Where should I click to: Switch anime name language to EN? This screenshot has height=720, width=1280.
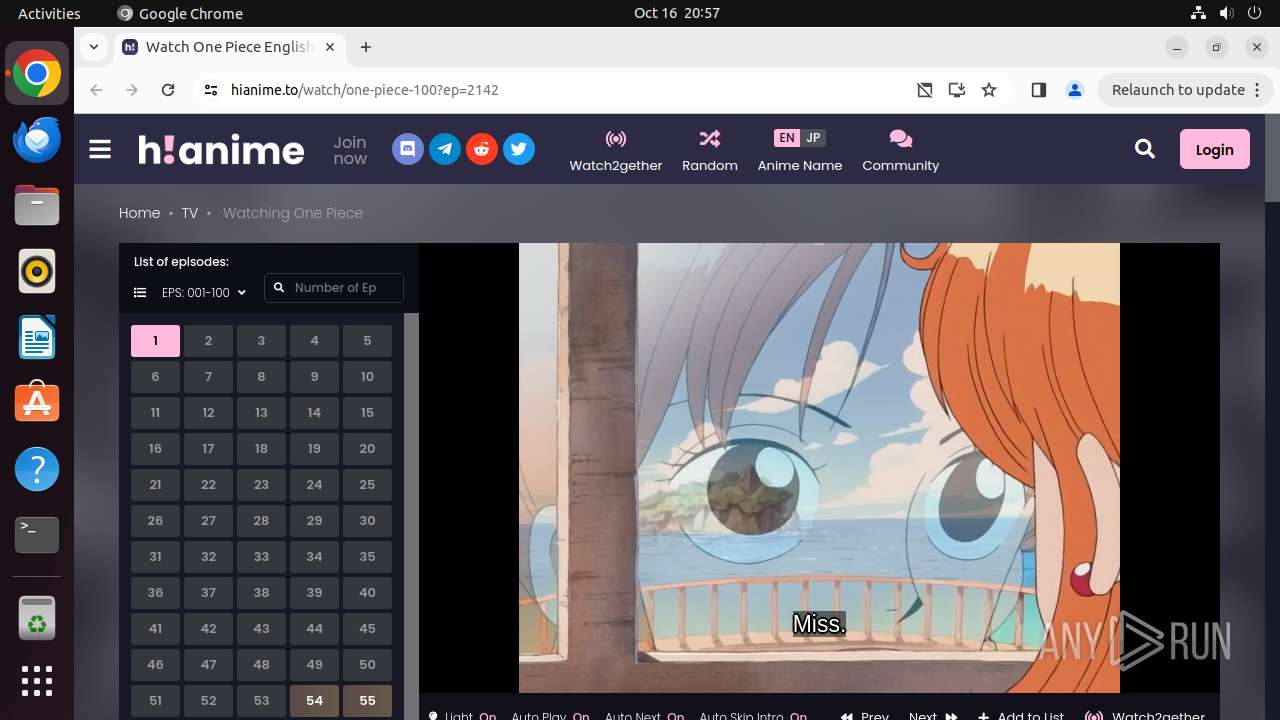(787, 138)
